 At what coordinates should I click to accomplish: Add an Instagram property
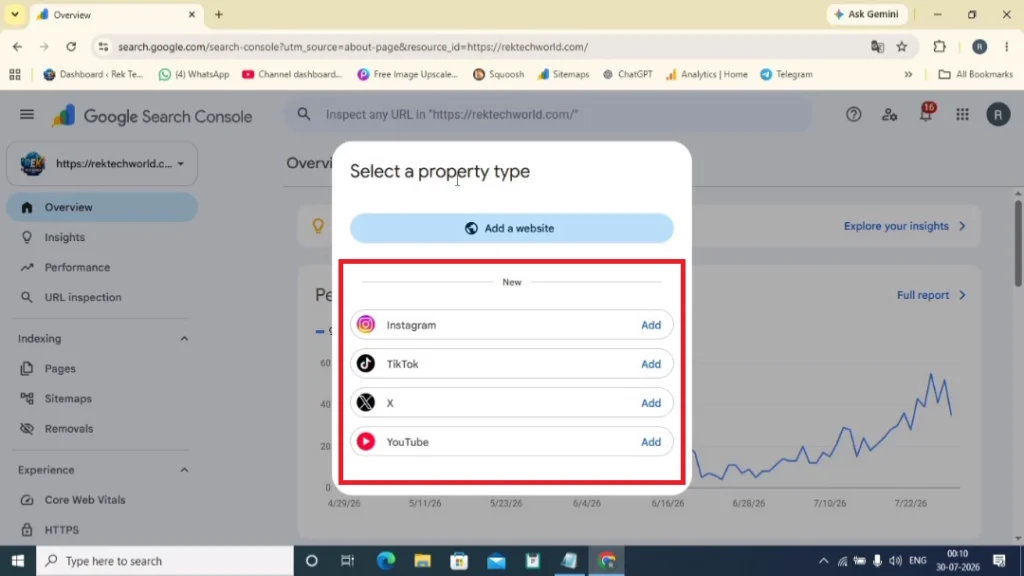[x=650, y=325]
